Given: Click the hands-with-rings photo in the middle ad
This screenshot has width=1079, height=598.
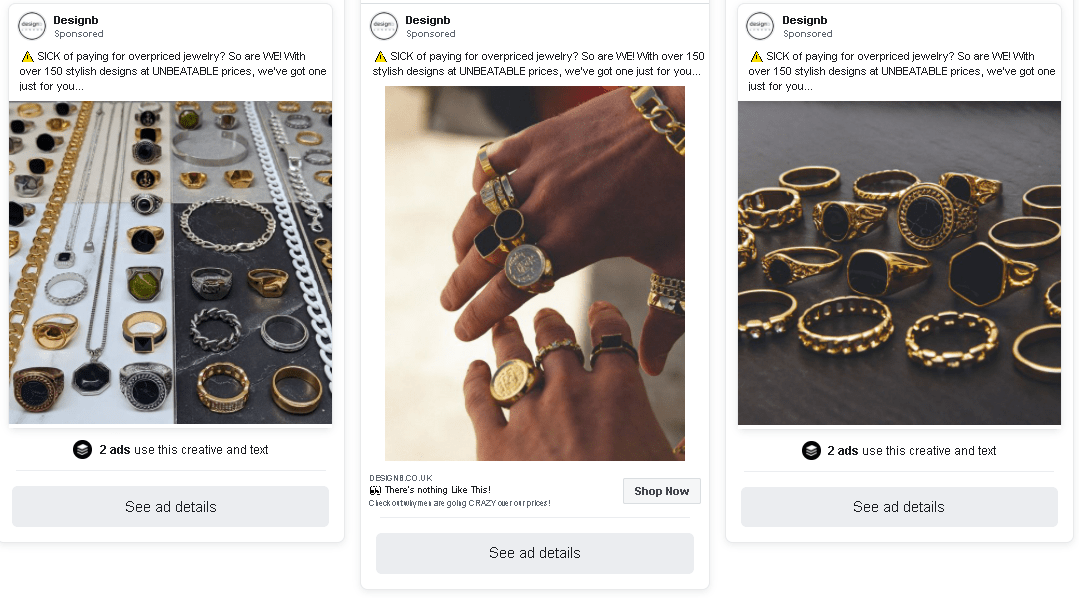Looking at the screenshot, I should click(x=535, y=272).
